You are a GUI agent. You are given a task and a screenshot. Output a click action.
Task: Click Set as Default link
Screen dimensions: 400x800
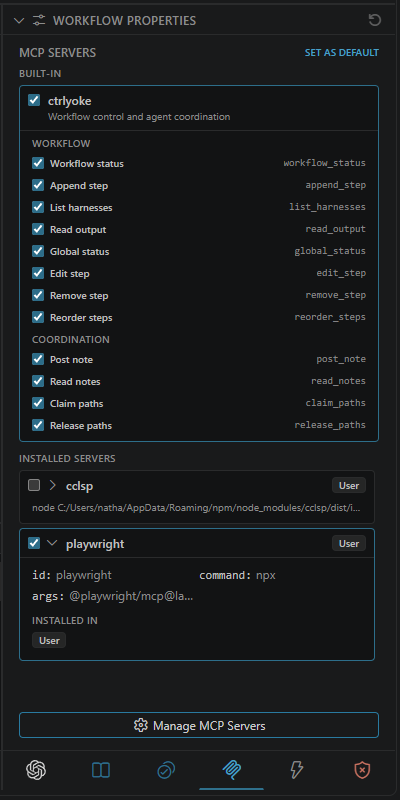tap(342, 53)
